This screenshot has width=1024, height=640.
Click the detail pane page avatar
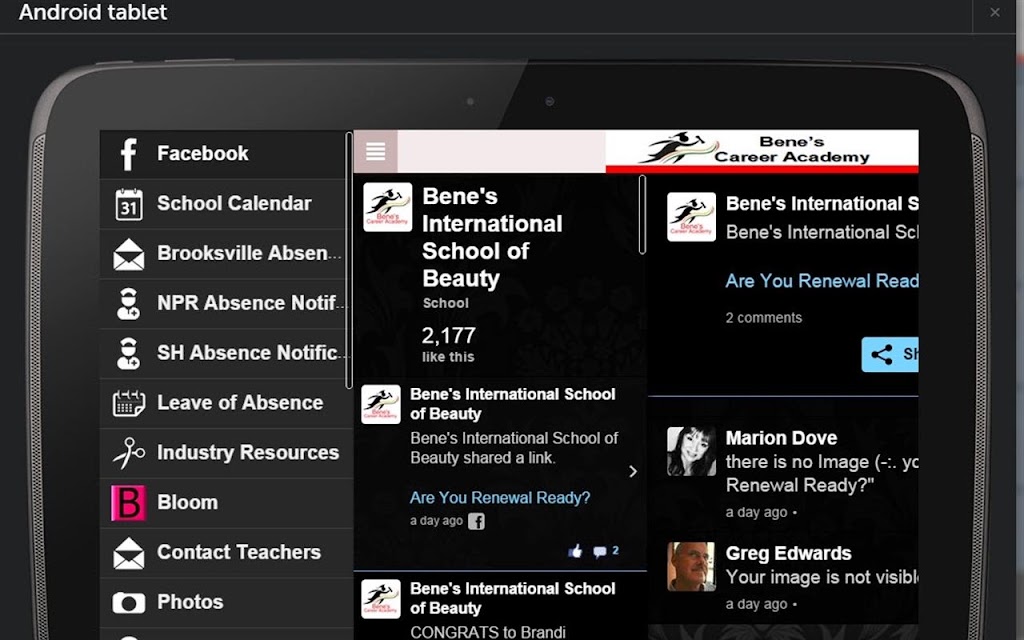click(691, 217)
